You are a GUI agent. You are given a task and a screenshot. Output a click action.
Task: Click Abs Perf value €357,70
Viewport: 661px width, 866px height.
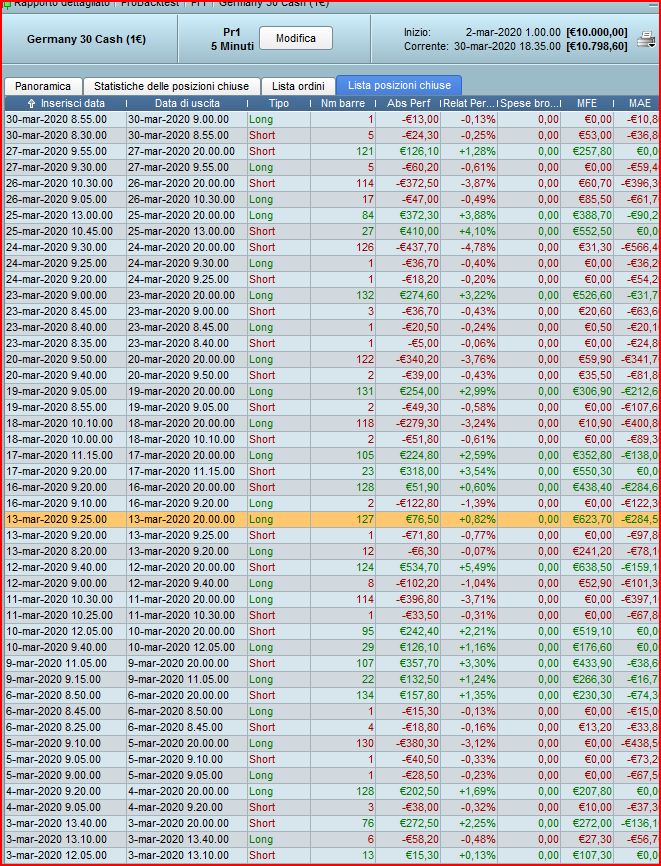point(419,664)
